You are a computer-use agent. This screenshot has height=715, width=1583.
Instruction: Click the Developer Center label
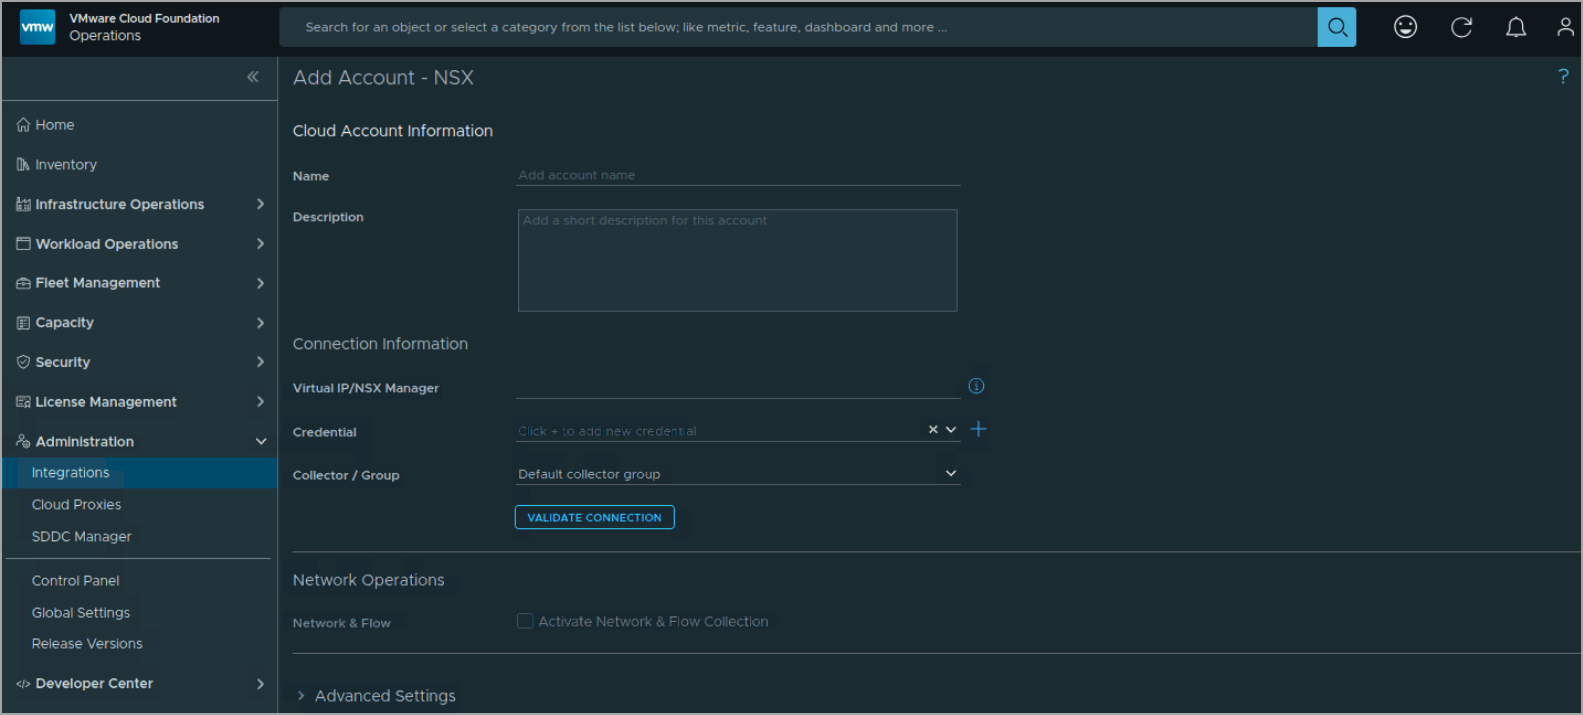point(94,684)
